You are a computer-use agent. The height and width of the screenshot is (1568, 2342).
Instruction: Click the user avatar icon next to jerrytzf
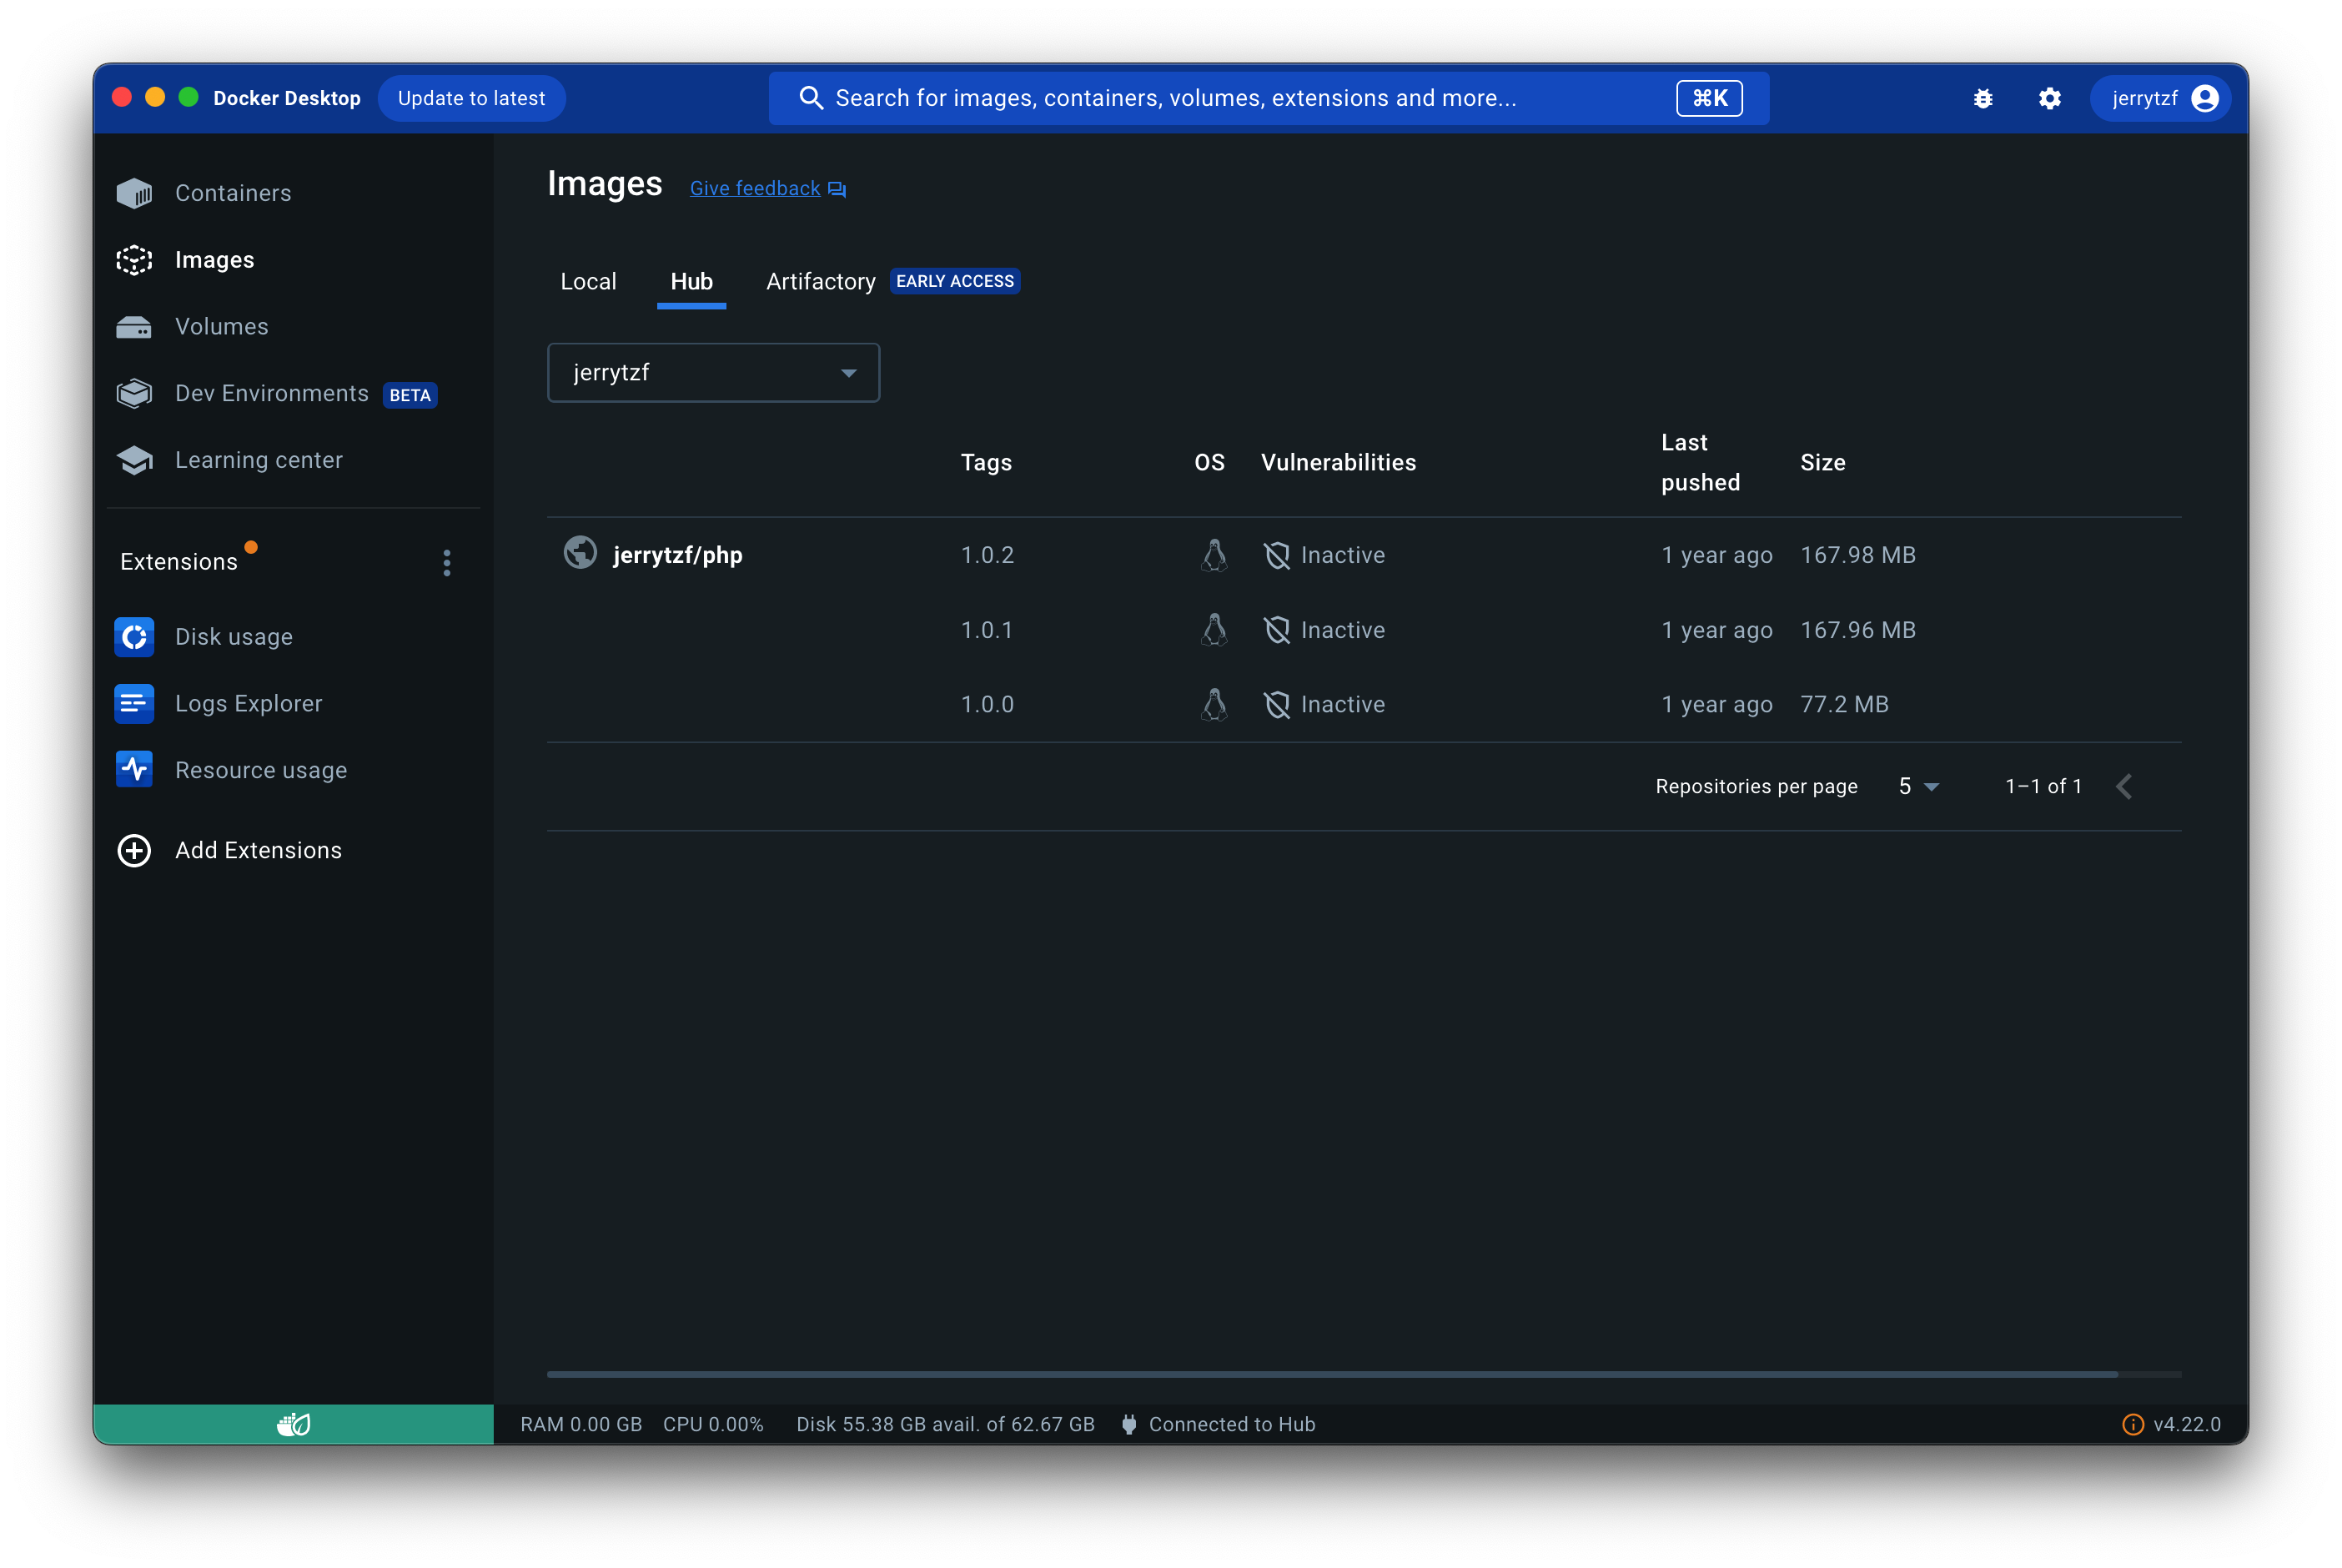(x=2205, y=98)
